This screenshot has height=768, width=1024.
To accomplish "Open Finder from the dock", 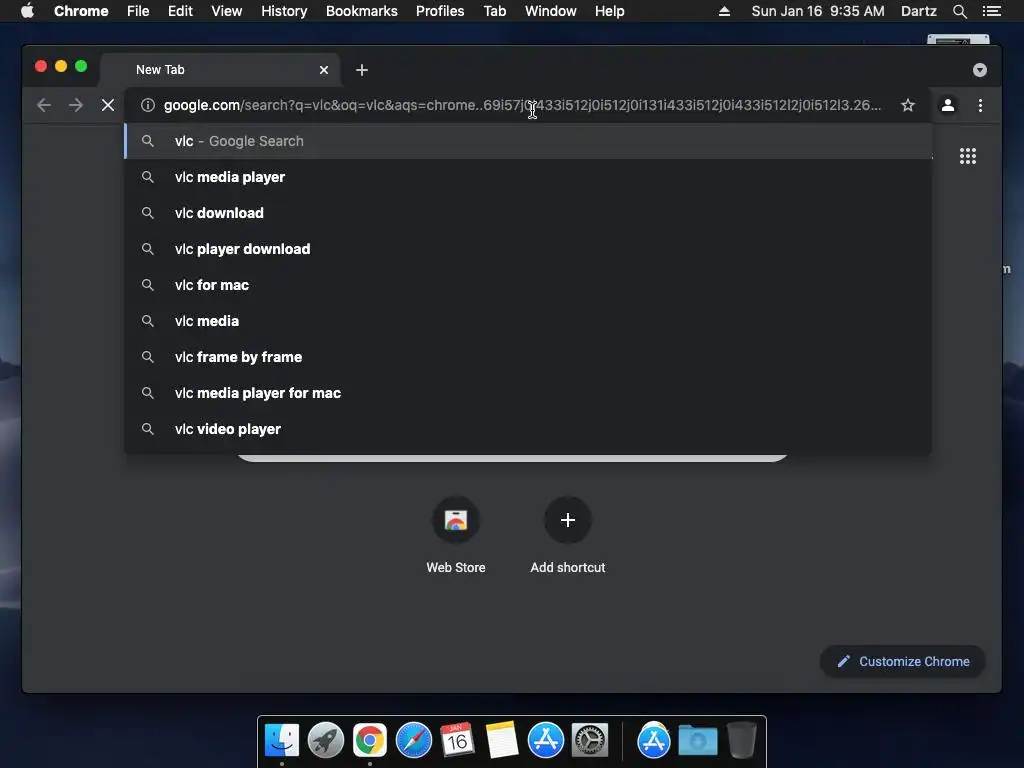I will 282,741.
